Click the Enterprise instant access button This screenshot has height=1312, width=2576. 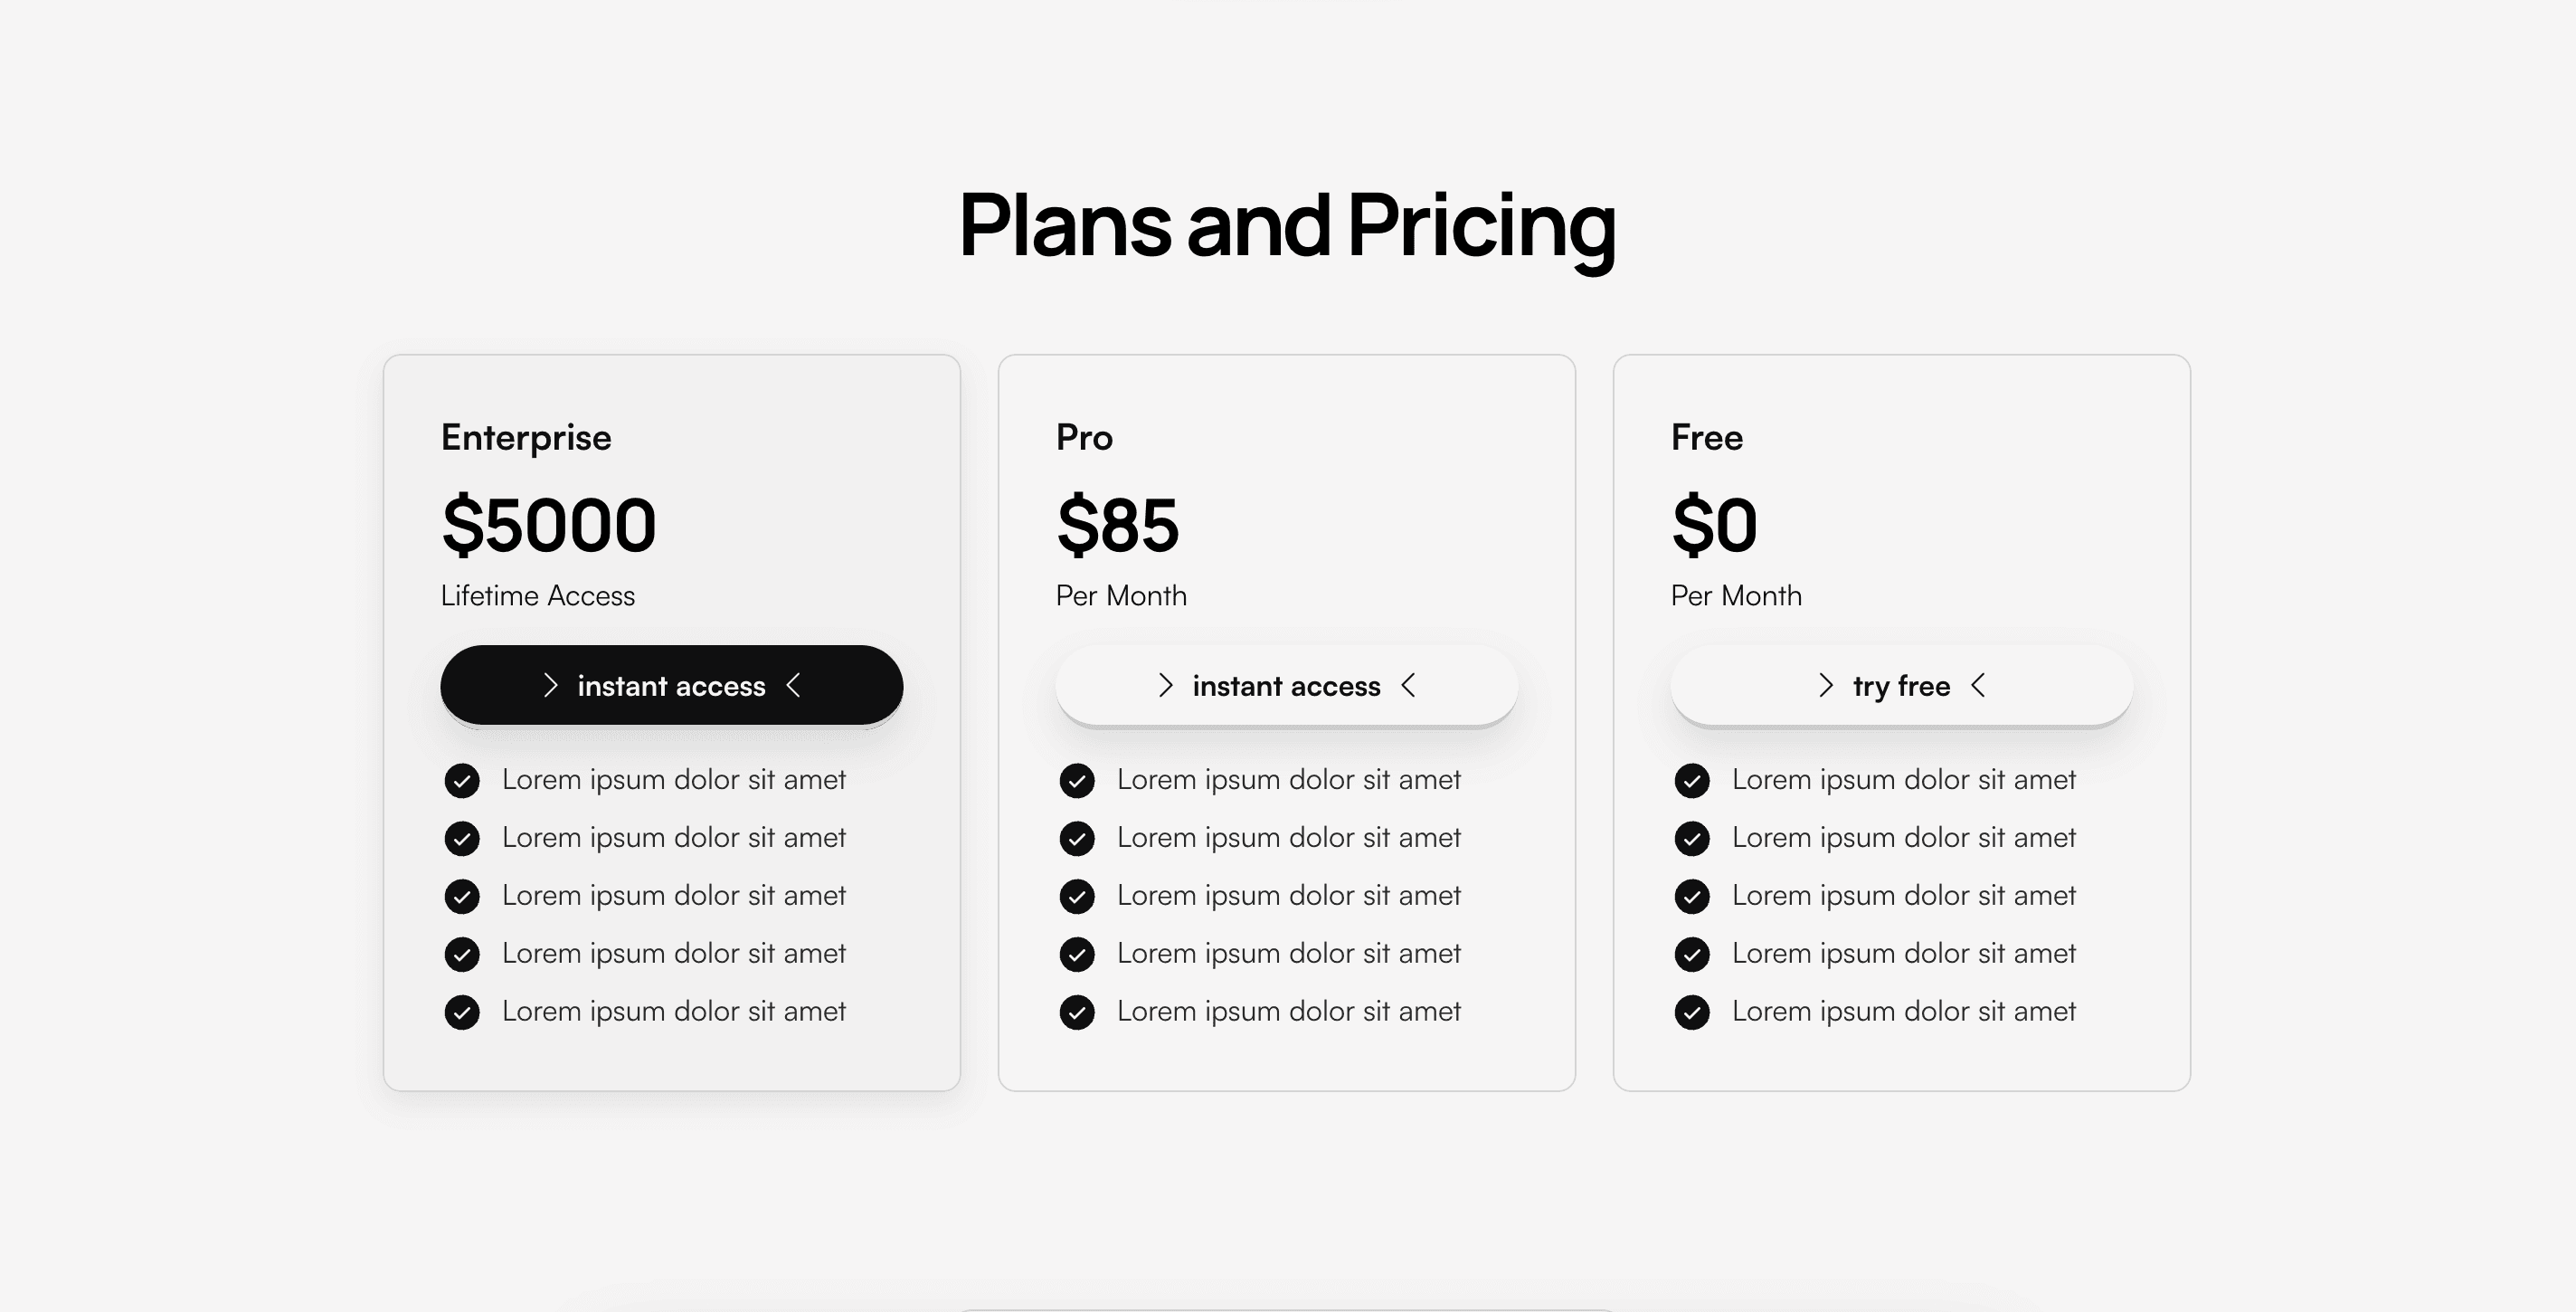(x=671, y=685)
